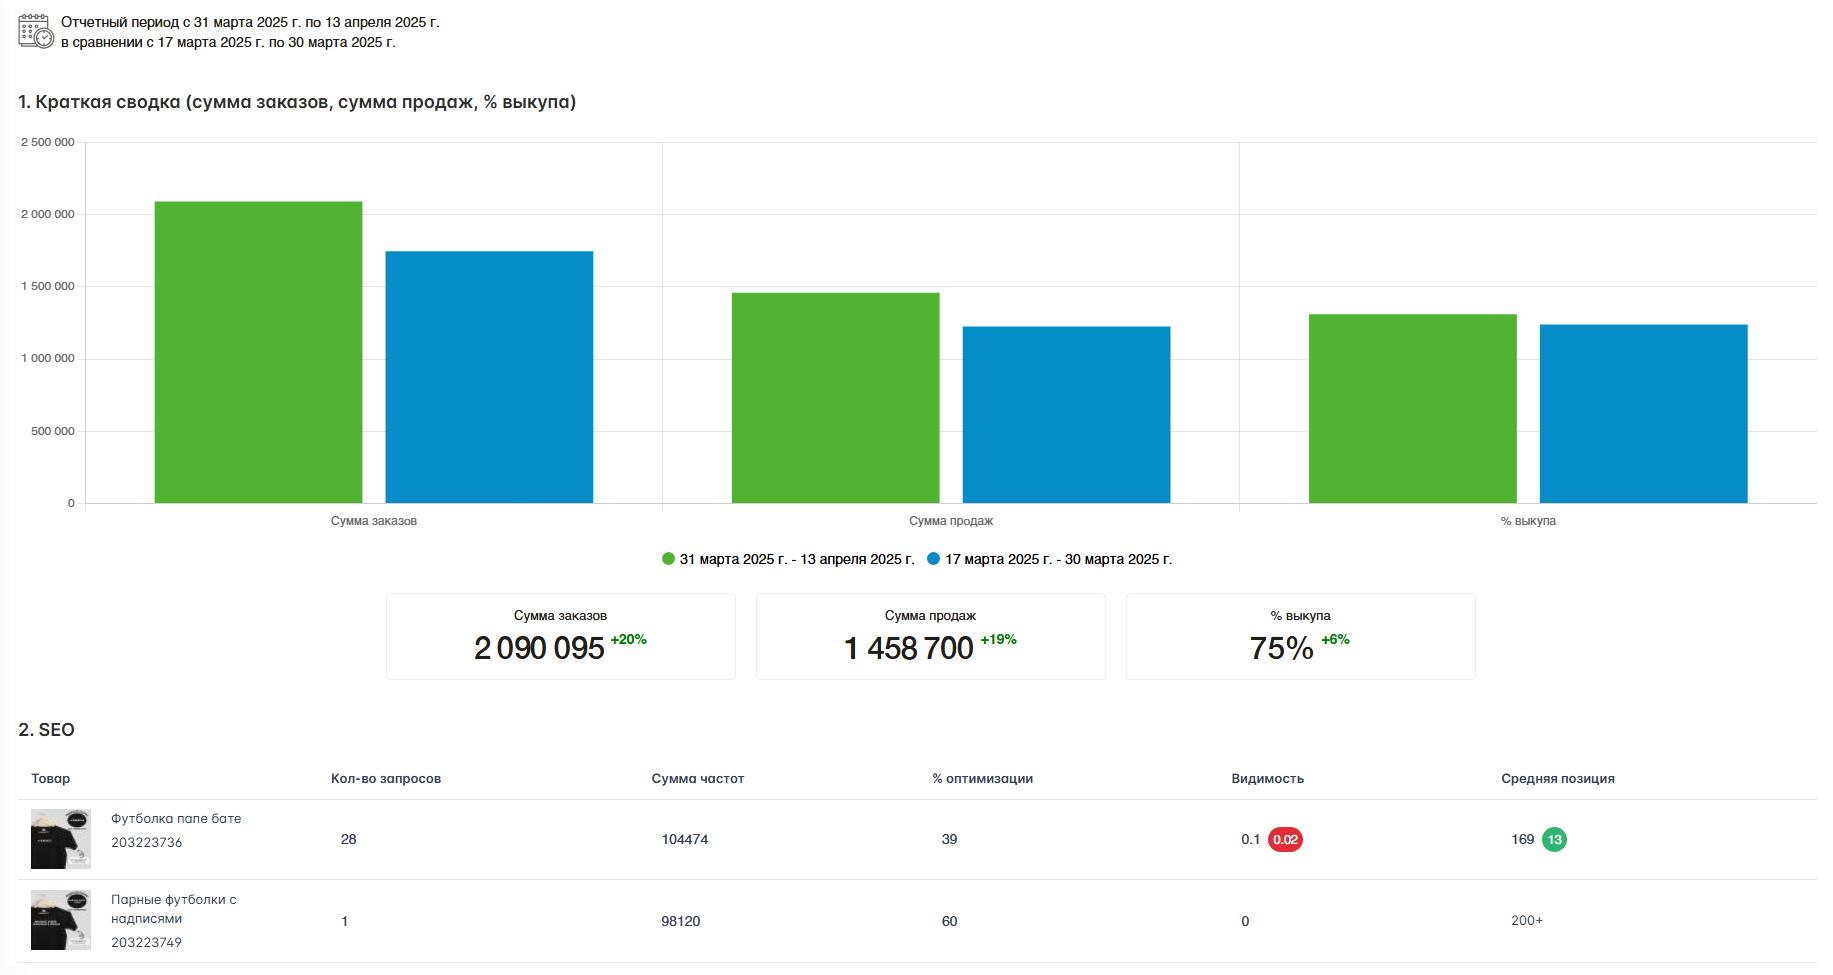Toggle green legend series 31 марта – 13 апреля
Viewport: 1833px width, 975px height.
pos(788,559)
